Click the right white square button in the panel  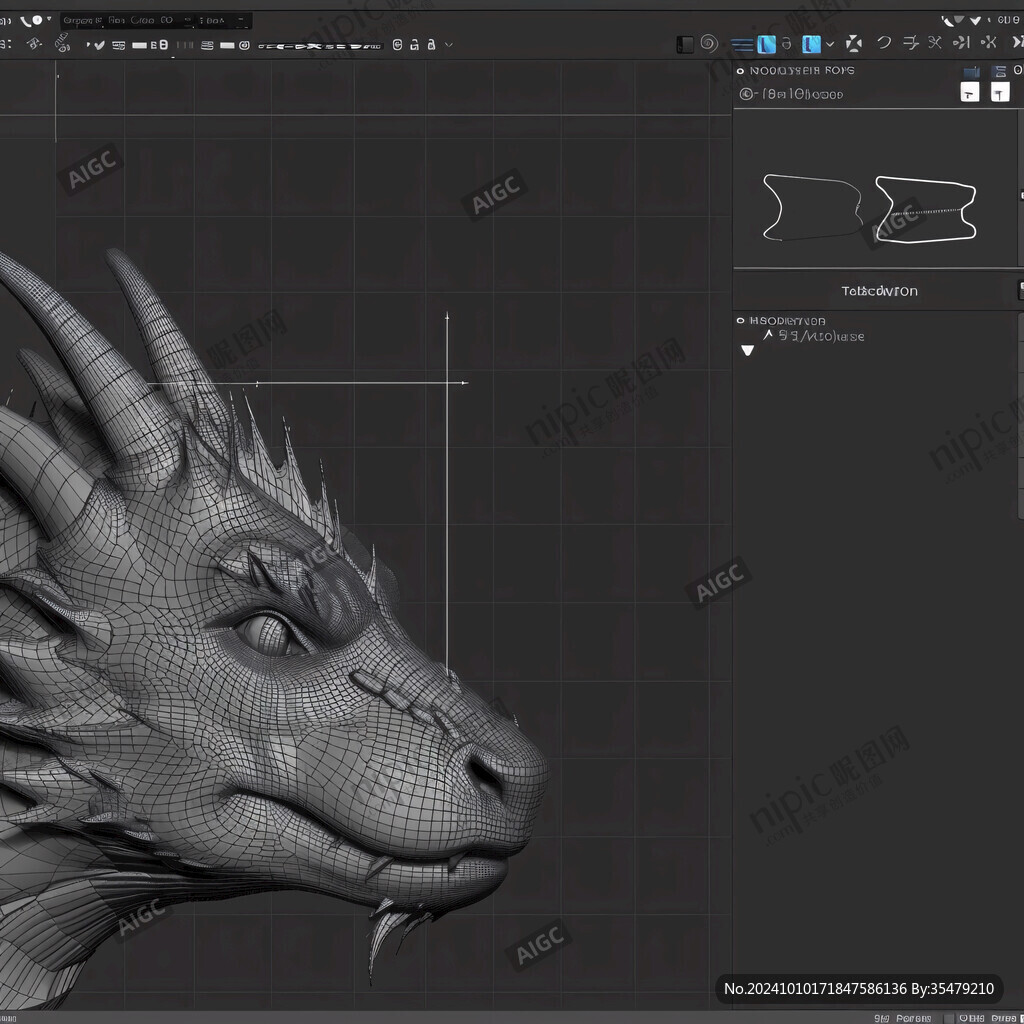click(x=1000, y=93)
